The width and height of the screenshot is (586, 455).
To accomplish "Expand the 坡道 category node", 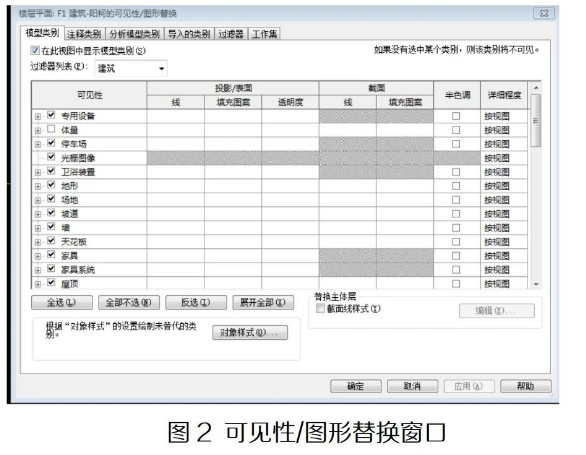I will coord(38,214).
